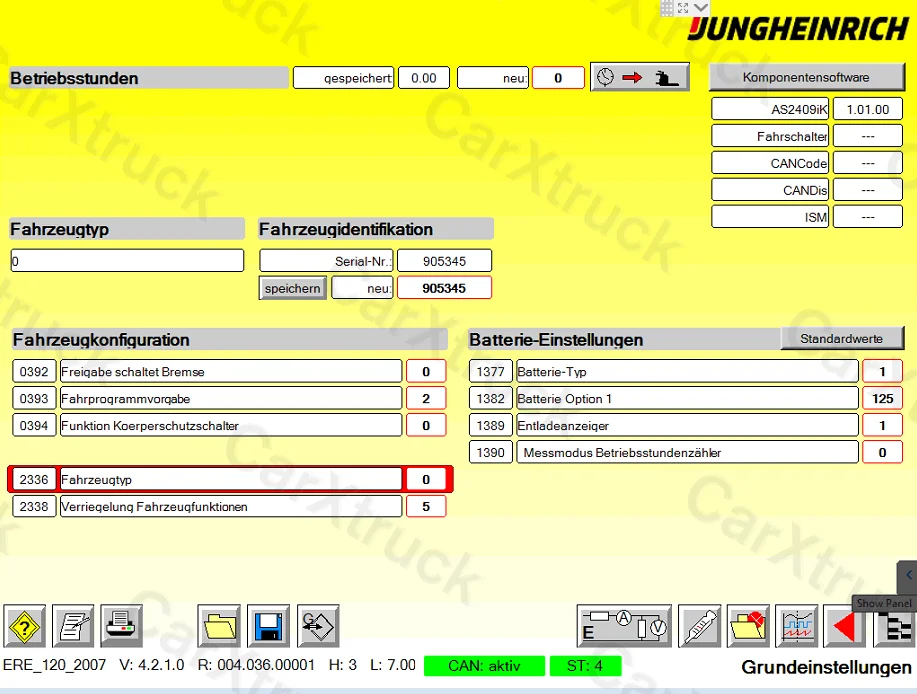This screenshot has width=917, height=694.
Task: Click the AS2409iK component label
Action: tap(770, 109)
